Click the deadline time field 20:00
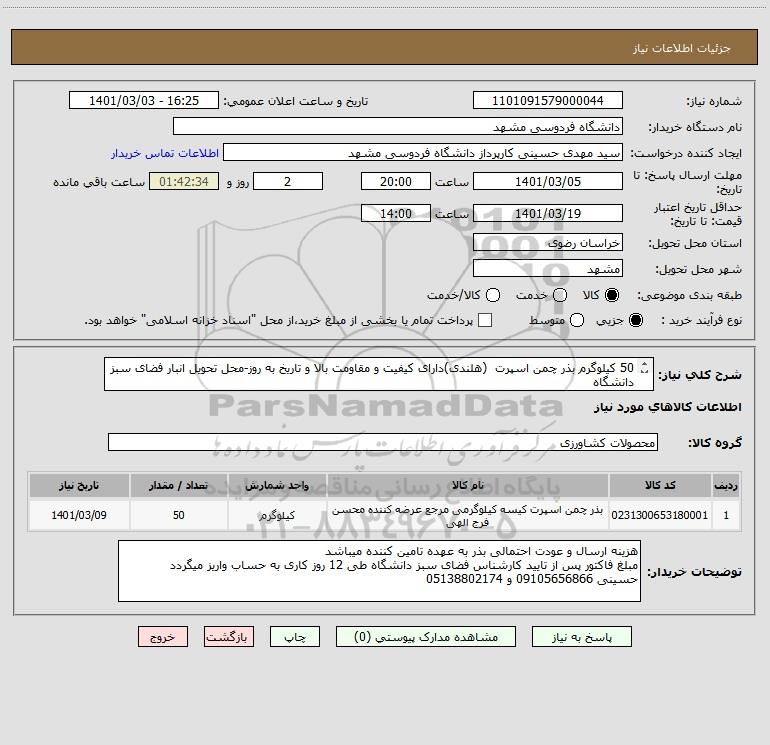 (396, 181)
